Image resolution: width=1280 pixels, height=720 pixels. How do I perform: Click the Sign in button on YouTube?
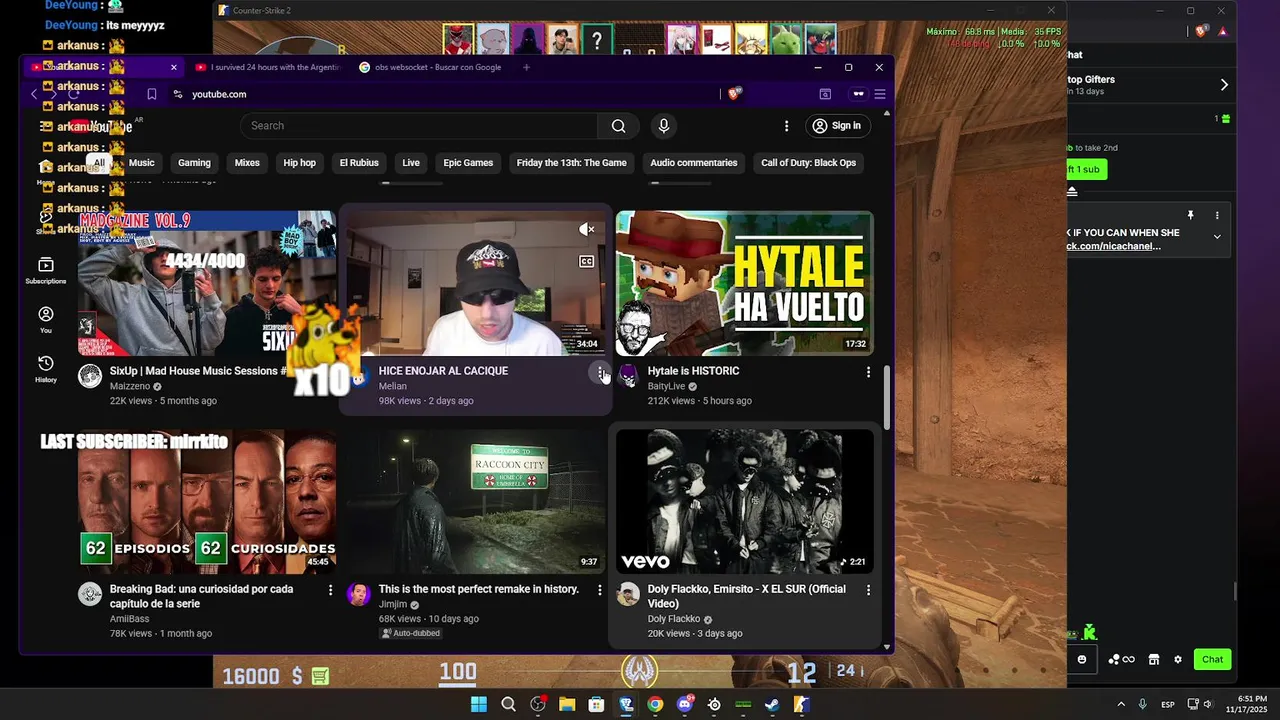(x=837, y=126)
